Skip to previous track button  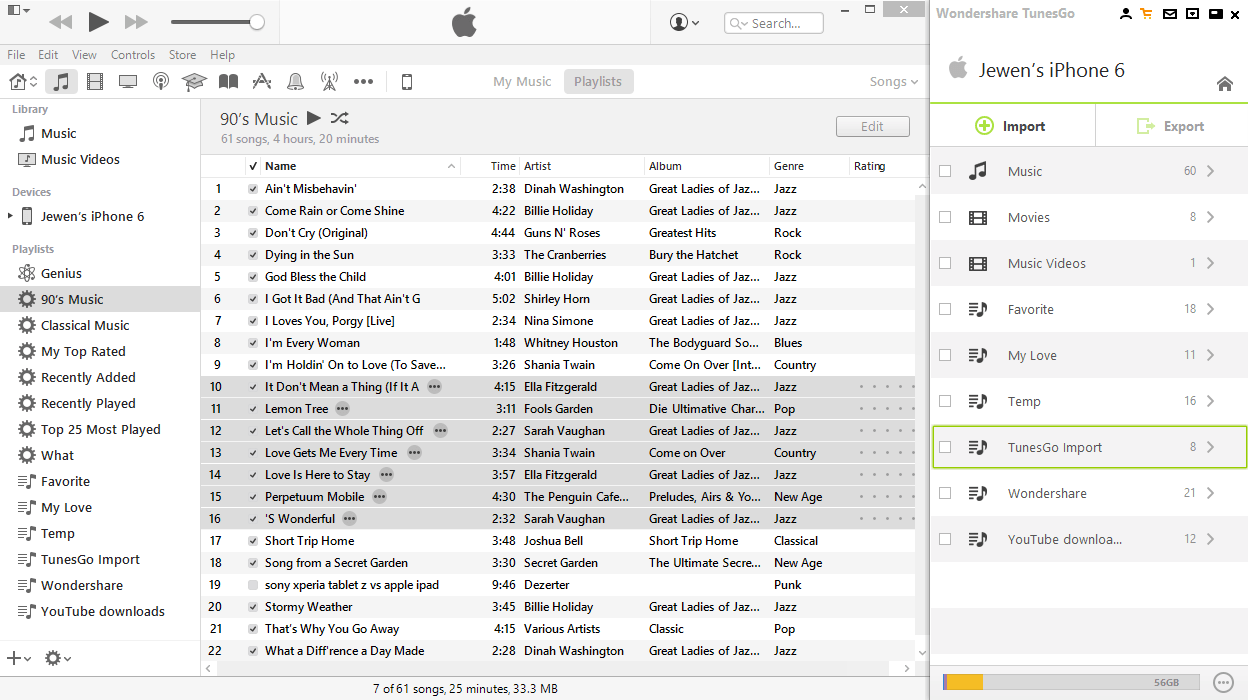click(60, 22)
